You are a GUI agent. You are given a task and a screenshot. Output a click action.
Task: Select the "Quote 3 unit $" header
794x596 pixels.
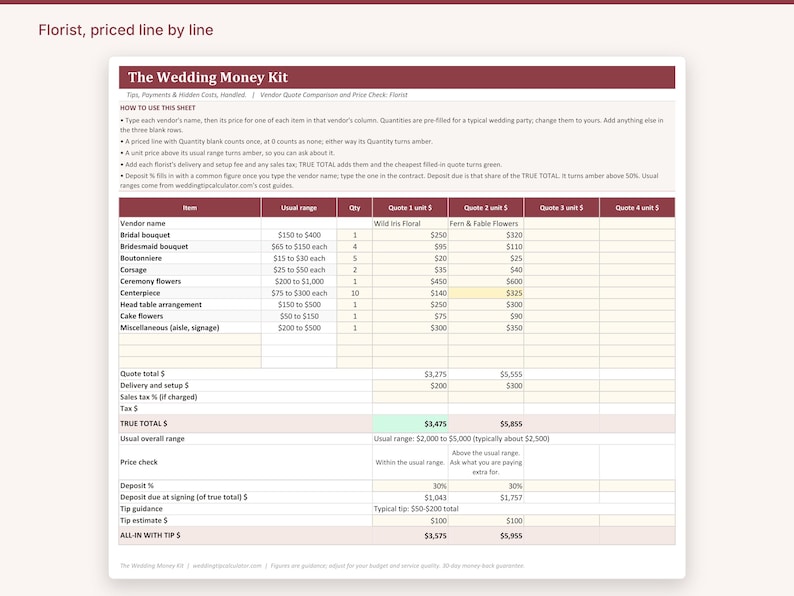point(562,208)
